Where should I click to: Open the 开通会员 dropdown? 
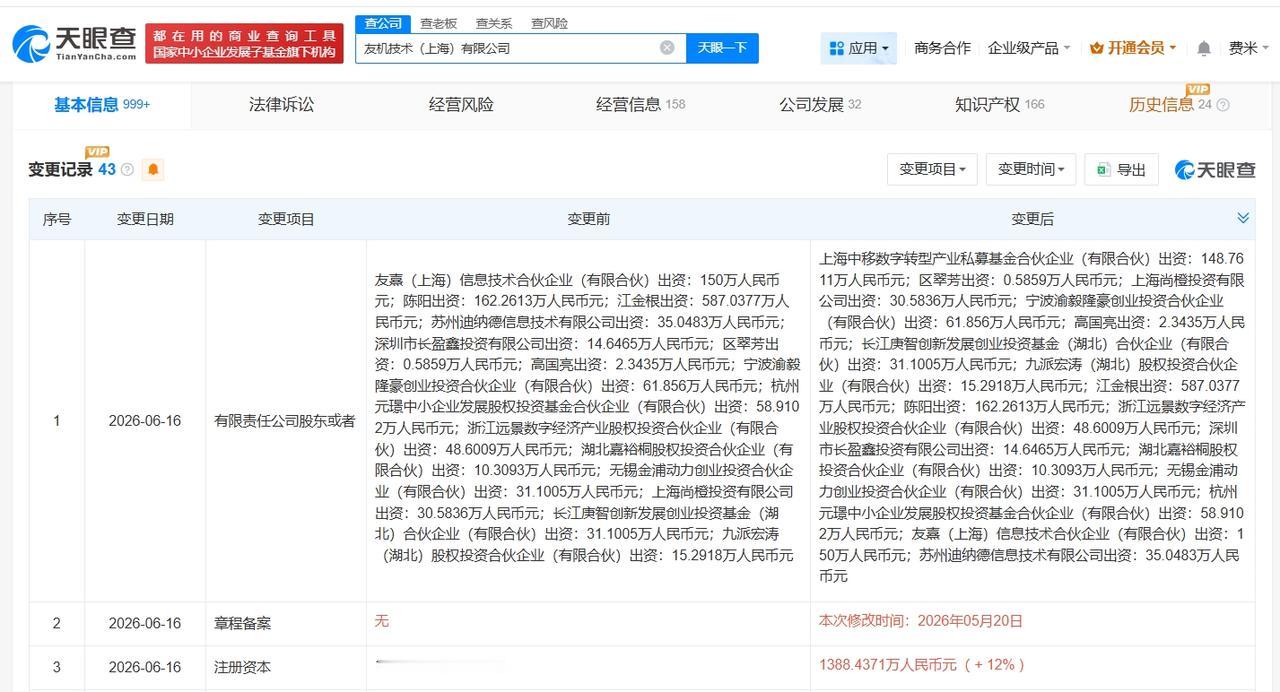pyautogui.click(x=1133, y=48)
